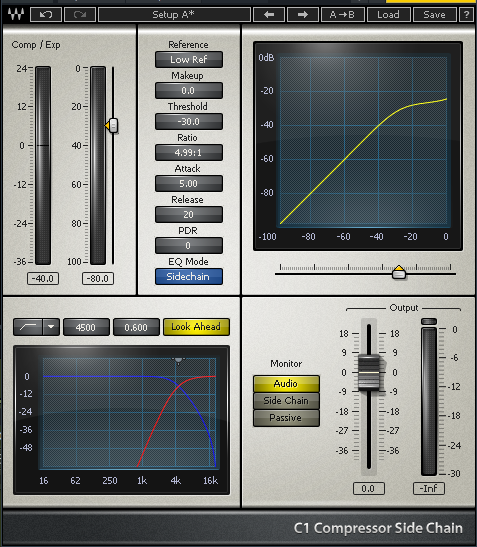The height and width of the screenshot is (547, 477).
Task: Go to next preset with right arrow
Action: (x=303, y=15)
